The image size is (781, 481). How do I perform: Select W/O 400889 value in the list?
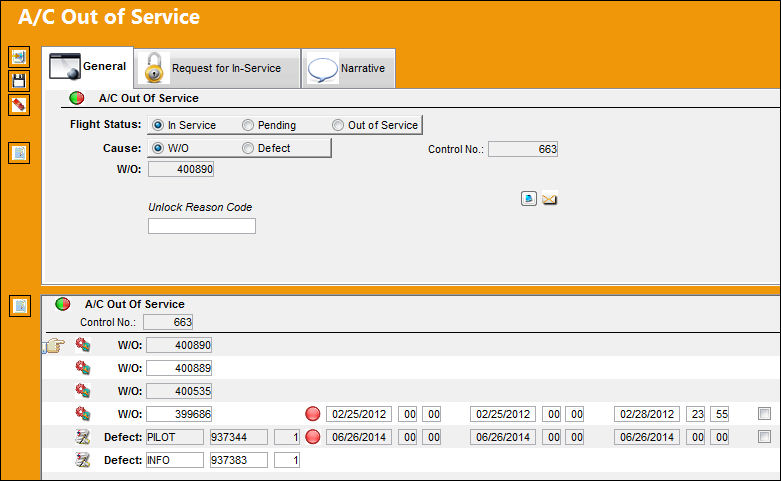(179, 368)
